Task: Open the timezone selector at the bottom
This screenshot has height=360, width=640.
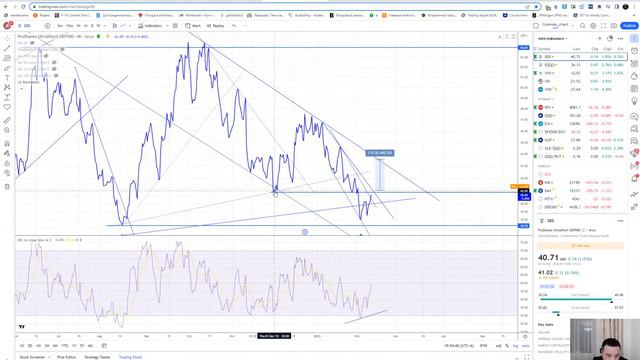Action: click(x=460, y=346)
